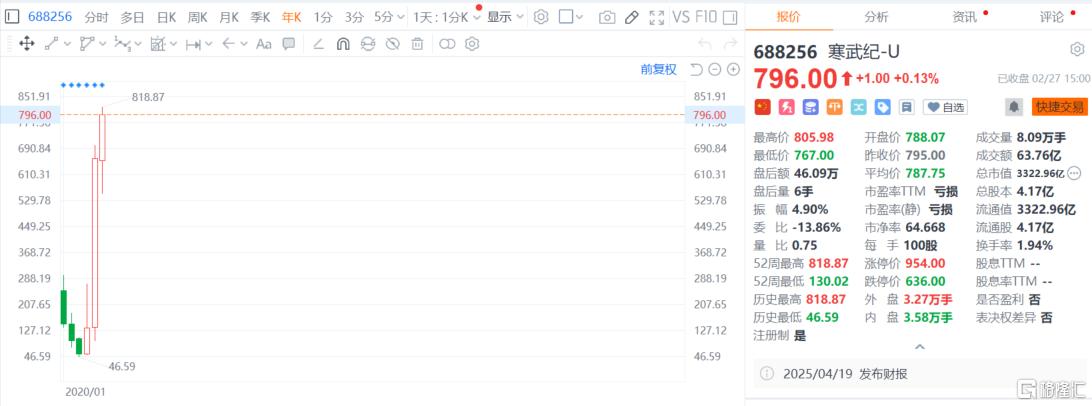Enter fullscreen chart mode

[656, 17]
